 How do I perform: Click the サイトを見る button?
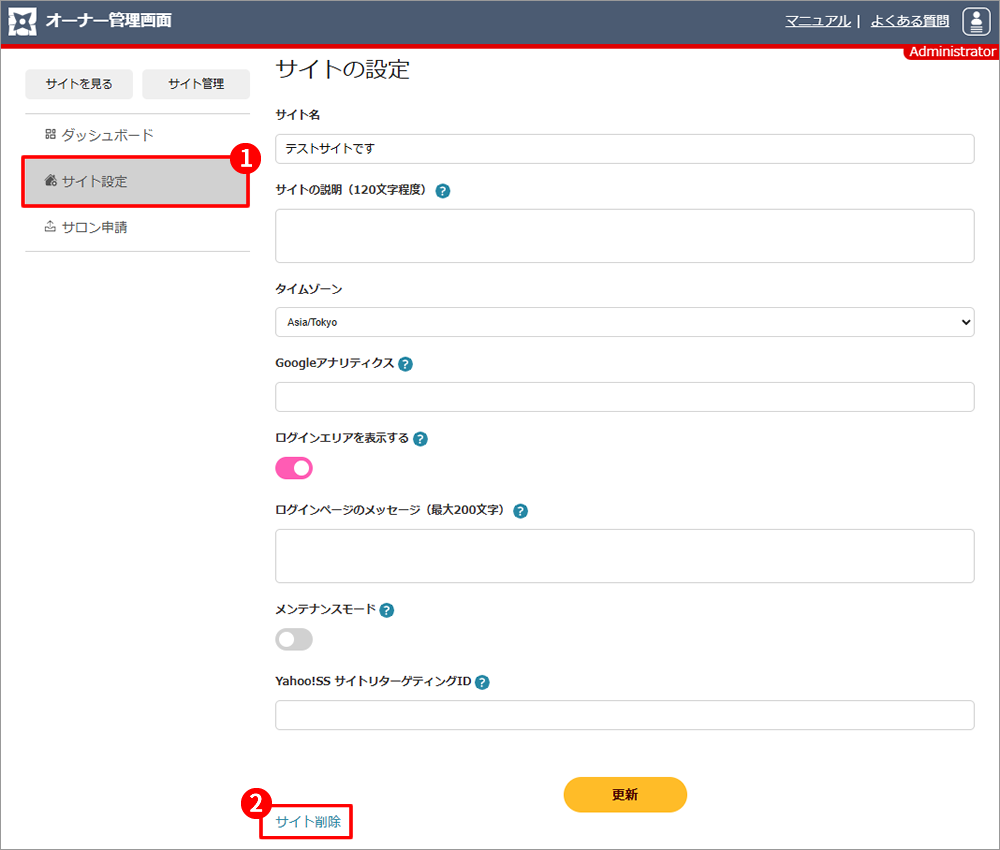coord(79,84)
